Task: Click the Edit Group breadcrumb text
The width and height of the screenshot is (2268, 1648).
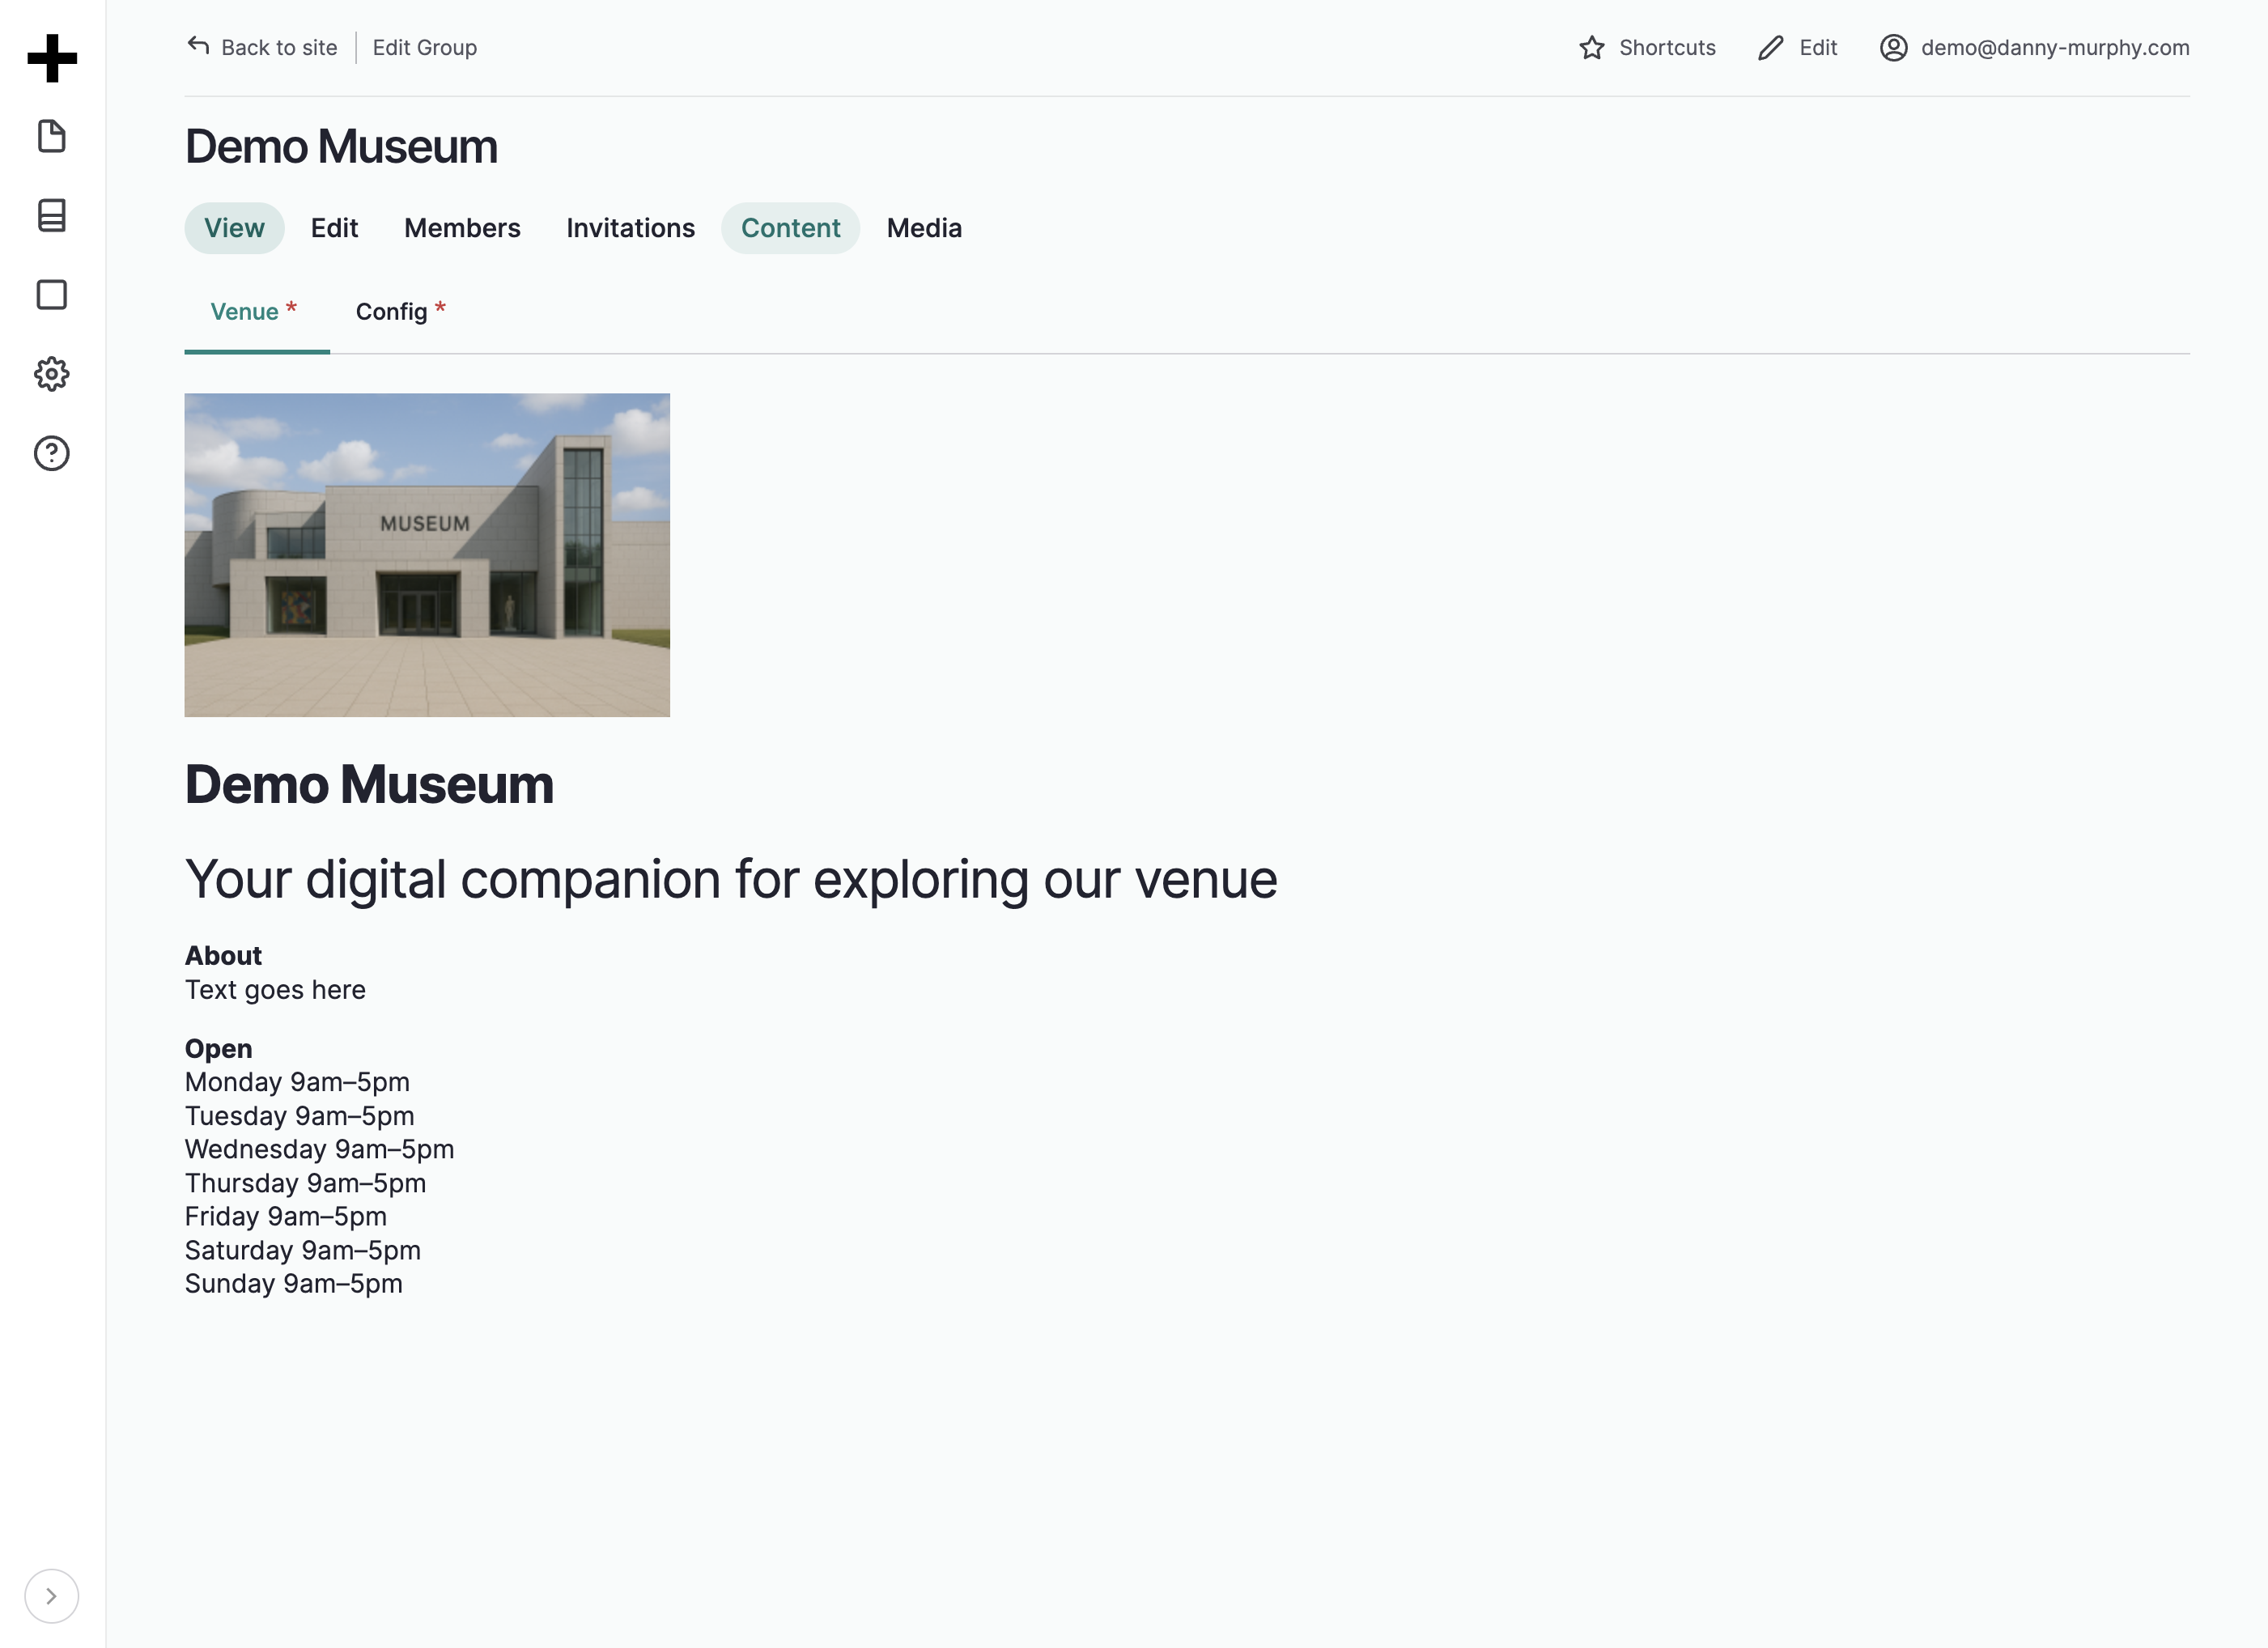Action: 425,48
